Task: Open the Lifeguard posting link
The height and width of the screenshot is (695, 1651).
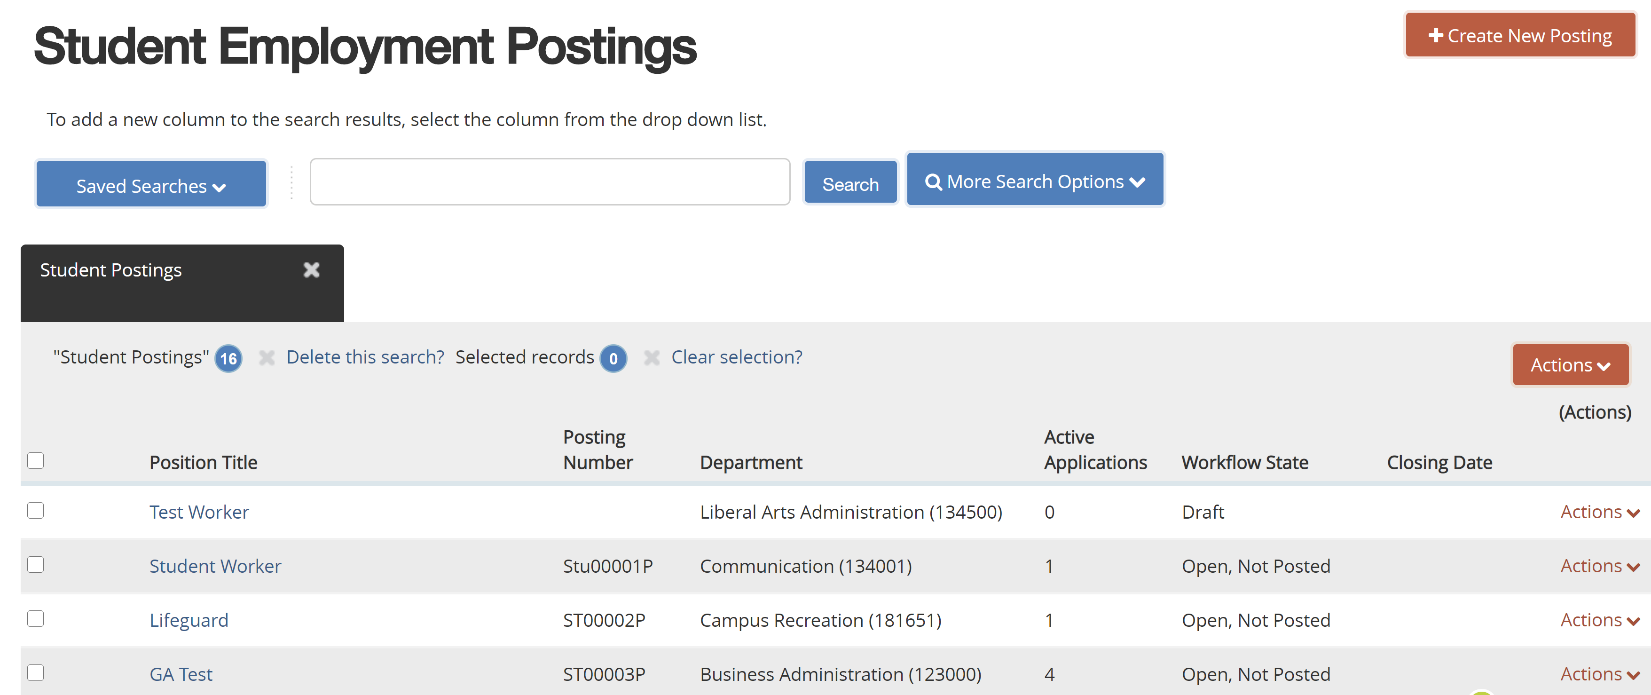Action: click(189, 621)
